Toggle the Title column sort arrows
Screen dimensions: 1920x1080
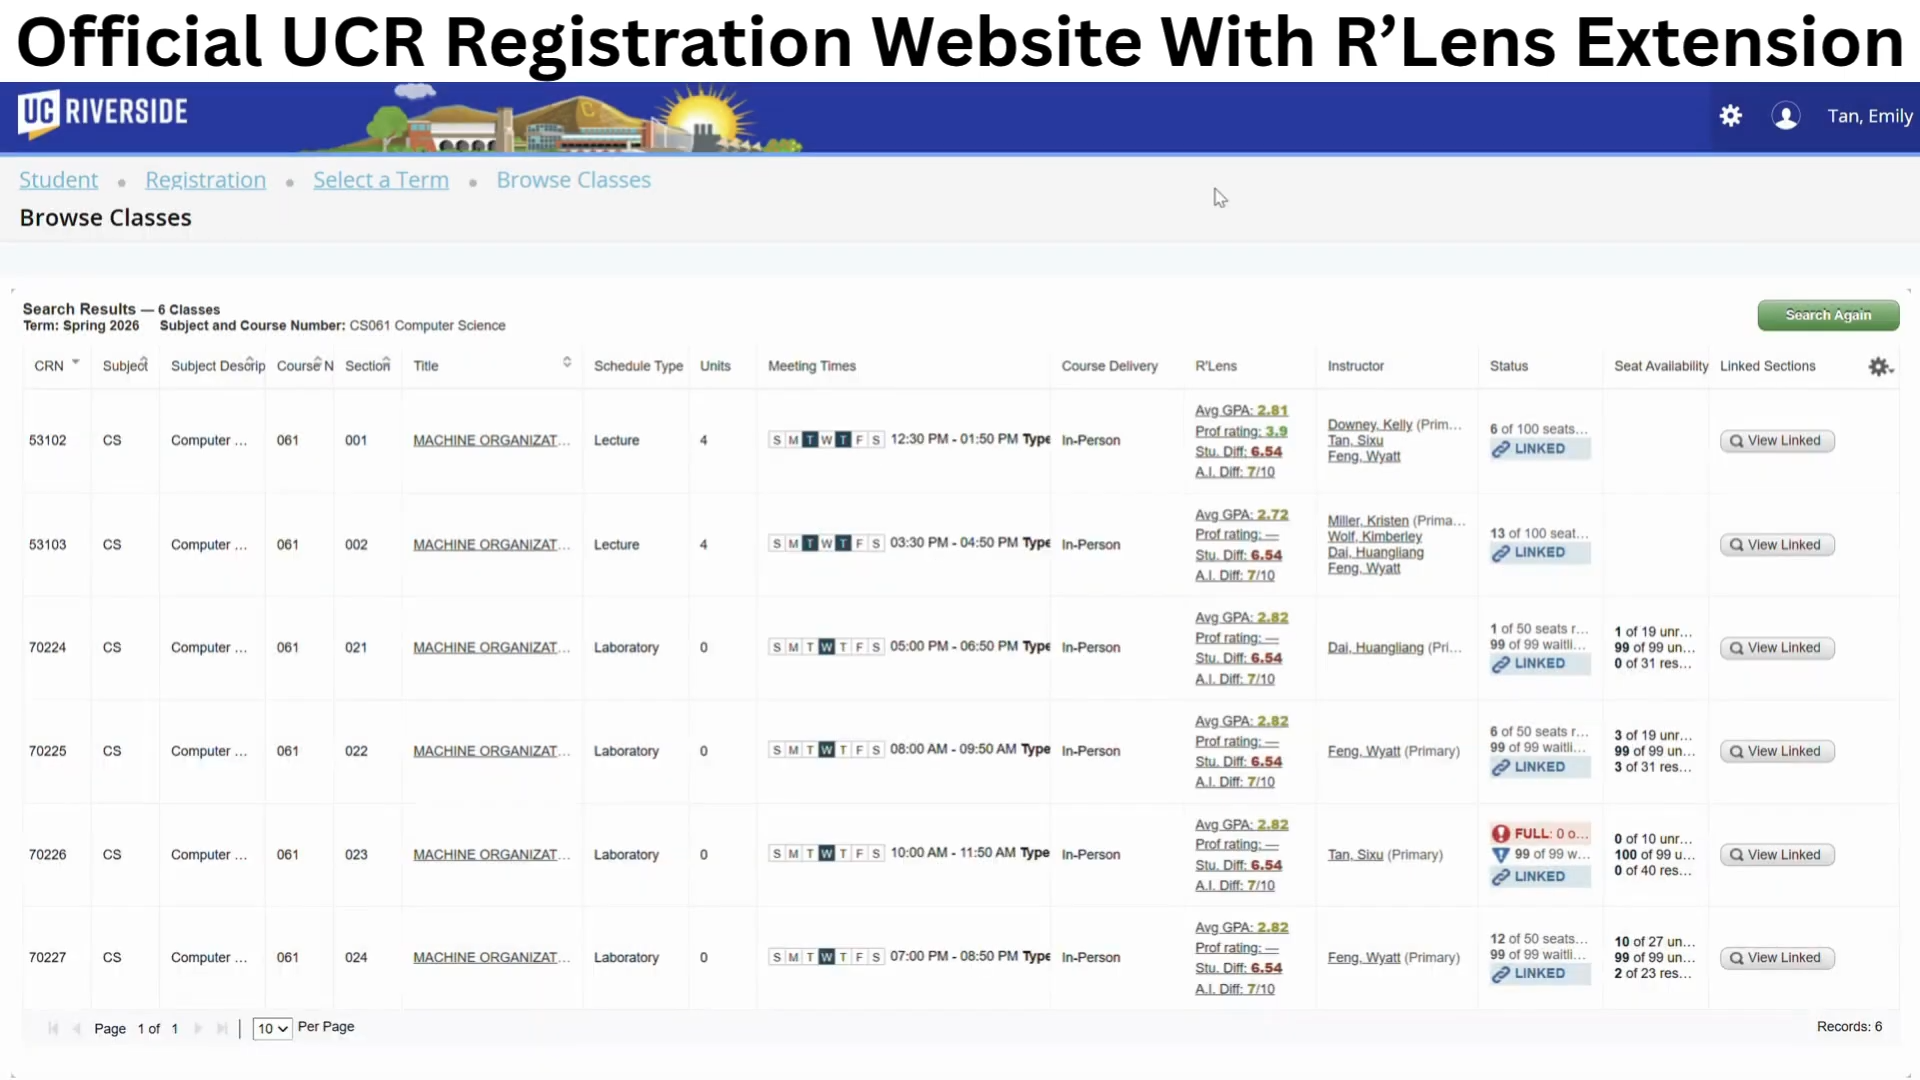pos(567,362)
